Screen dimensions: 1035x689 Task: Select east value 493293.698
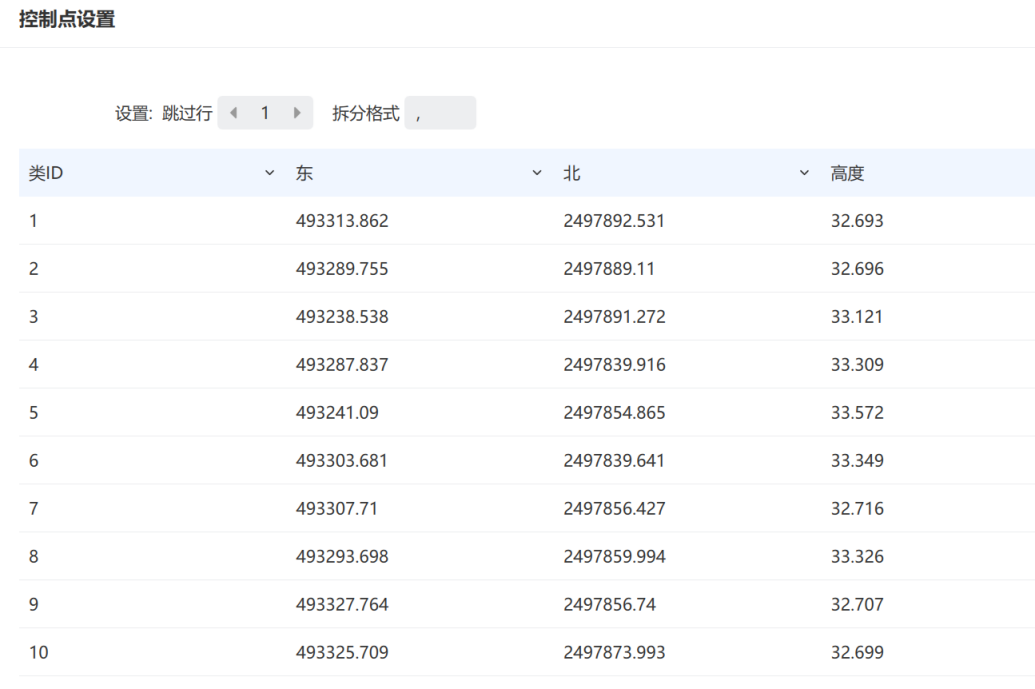(x=342, y=557)
